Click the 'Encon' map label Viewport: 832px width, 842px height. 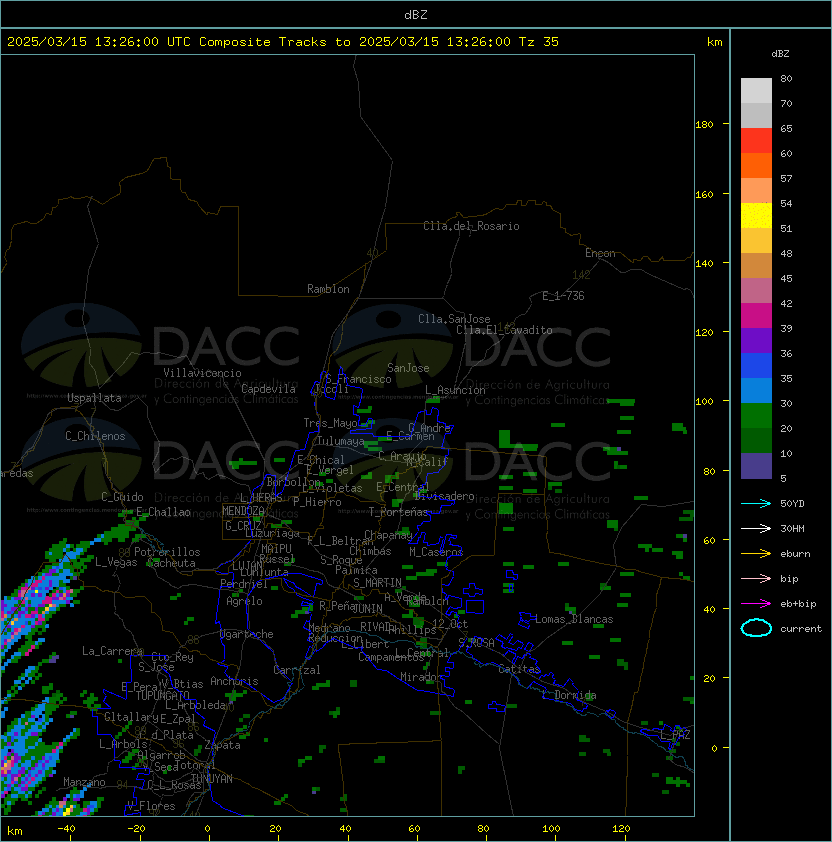(x=600, y=253)
